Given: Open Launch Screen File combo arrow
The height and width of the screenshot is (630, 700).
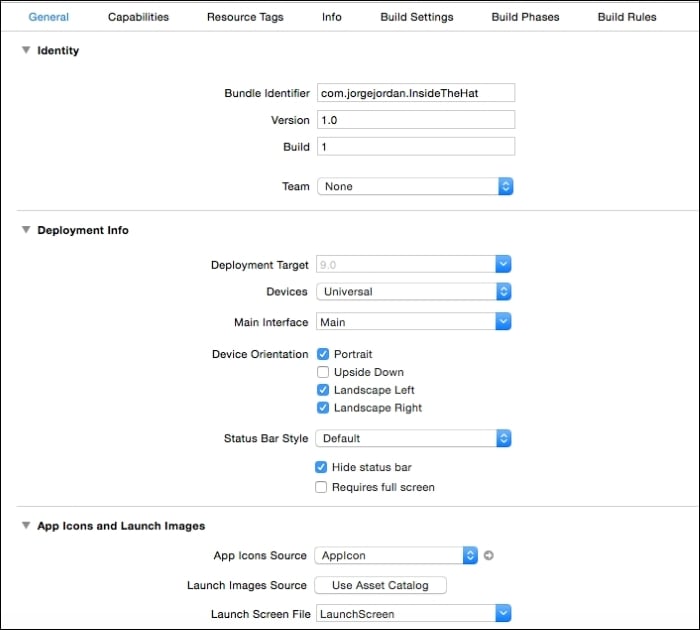Looking at the screenshot, I should click(x=503, y=613).
